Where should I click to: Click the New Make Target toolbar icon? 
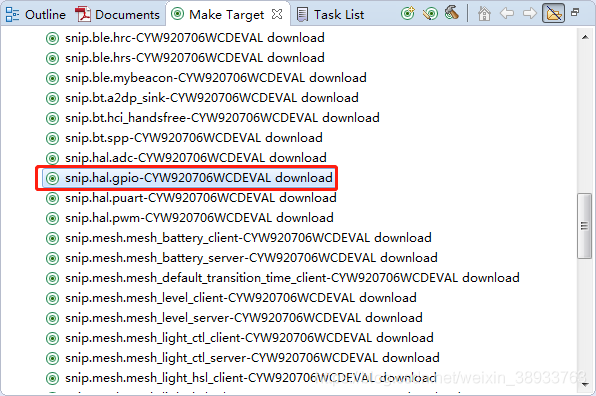coord(408,14)
